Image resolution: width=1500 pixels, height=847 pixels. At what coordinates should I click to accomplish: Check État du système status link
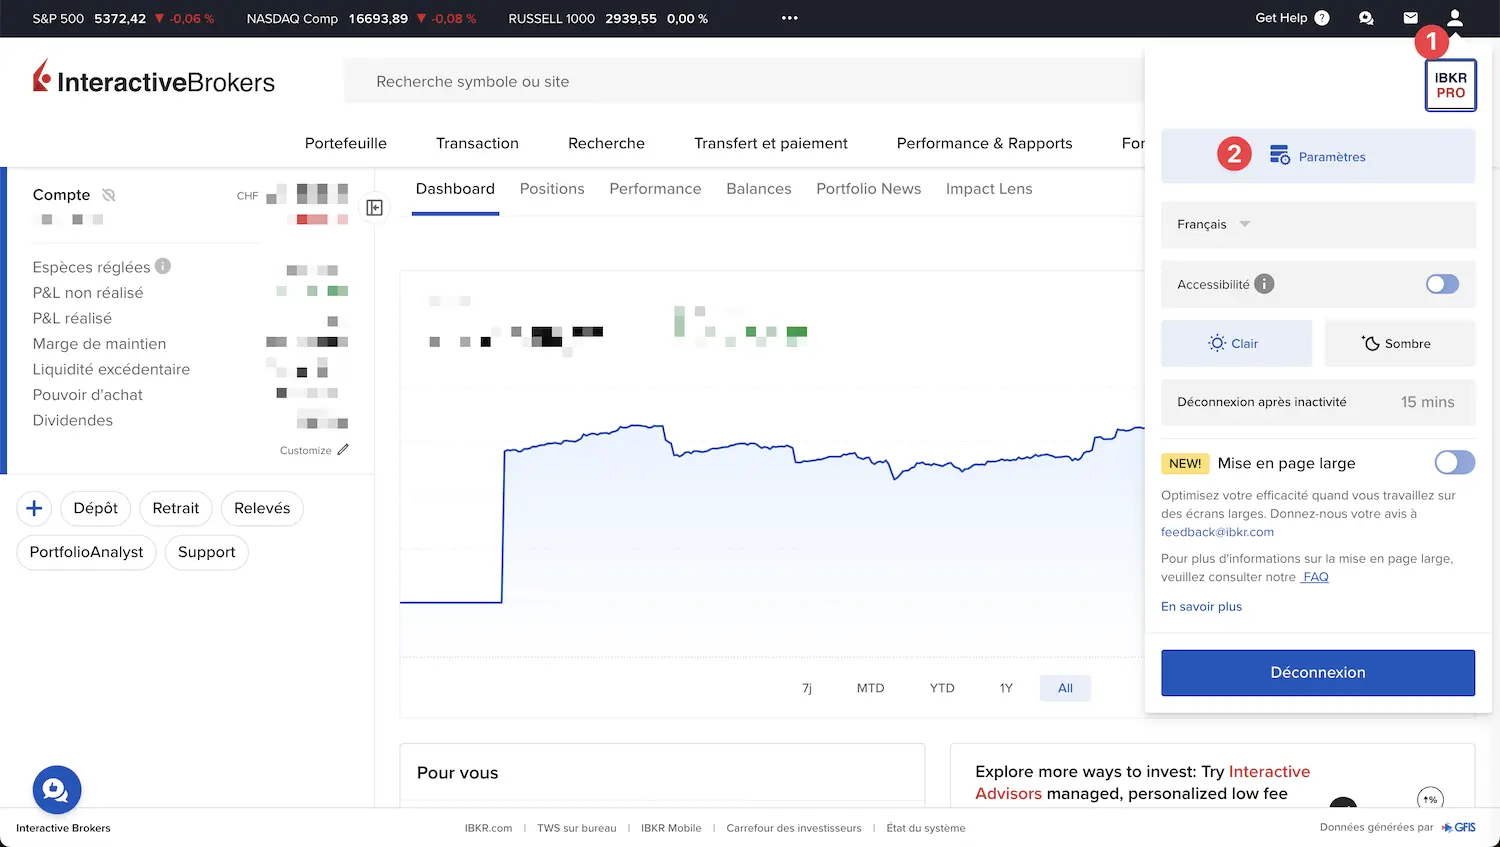pos(926,828)
